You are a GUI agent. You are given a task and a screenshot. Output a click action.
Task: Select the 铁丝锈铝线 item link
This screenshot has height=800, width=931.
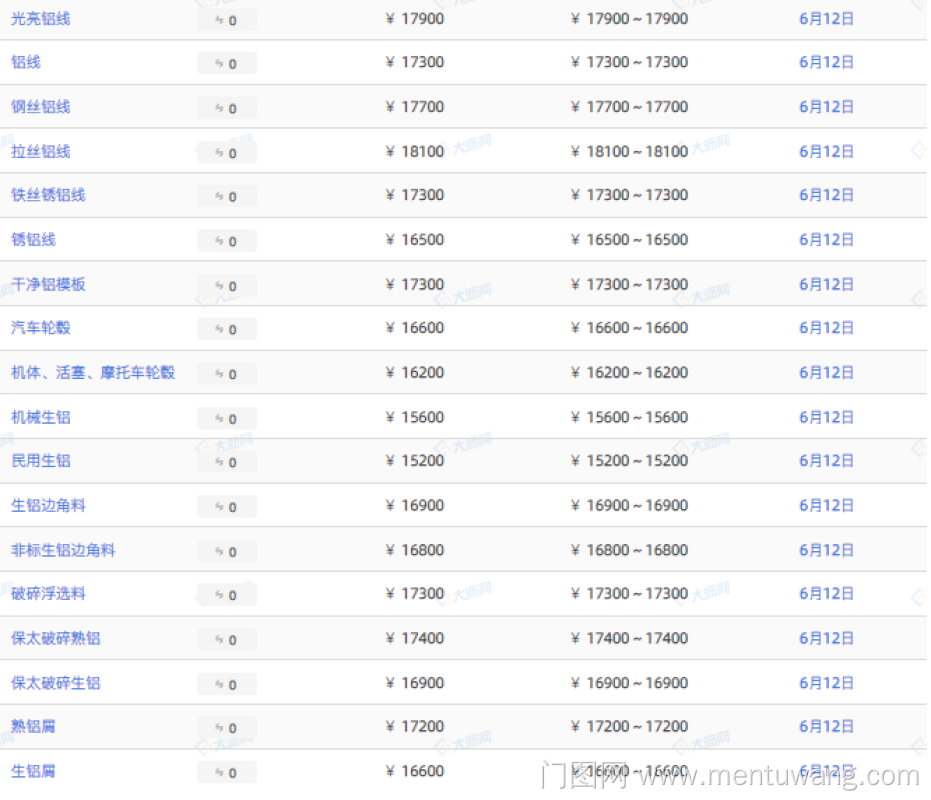[x=48, y=195]
